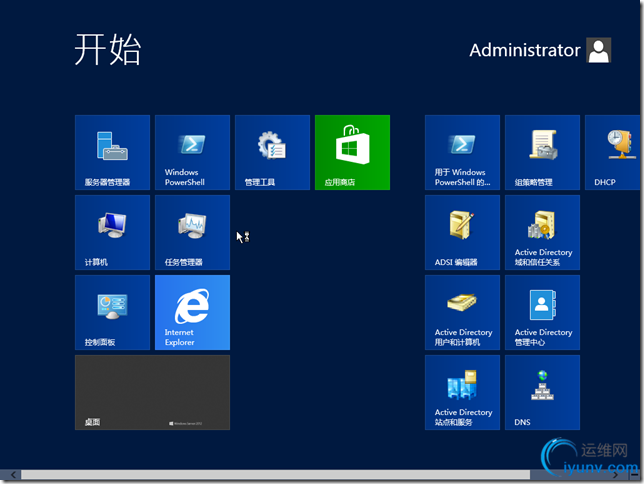Open Active Directory 域和信任关系 tile

click(x=542, y=233)
